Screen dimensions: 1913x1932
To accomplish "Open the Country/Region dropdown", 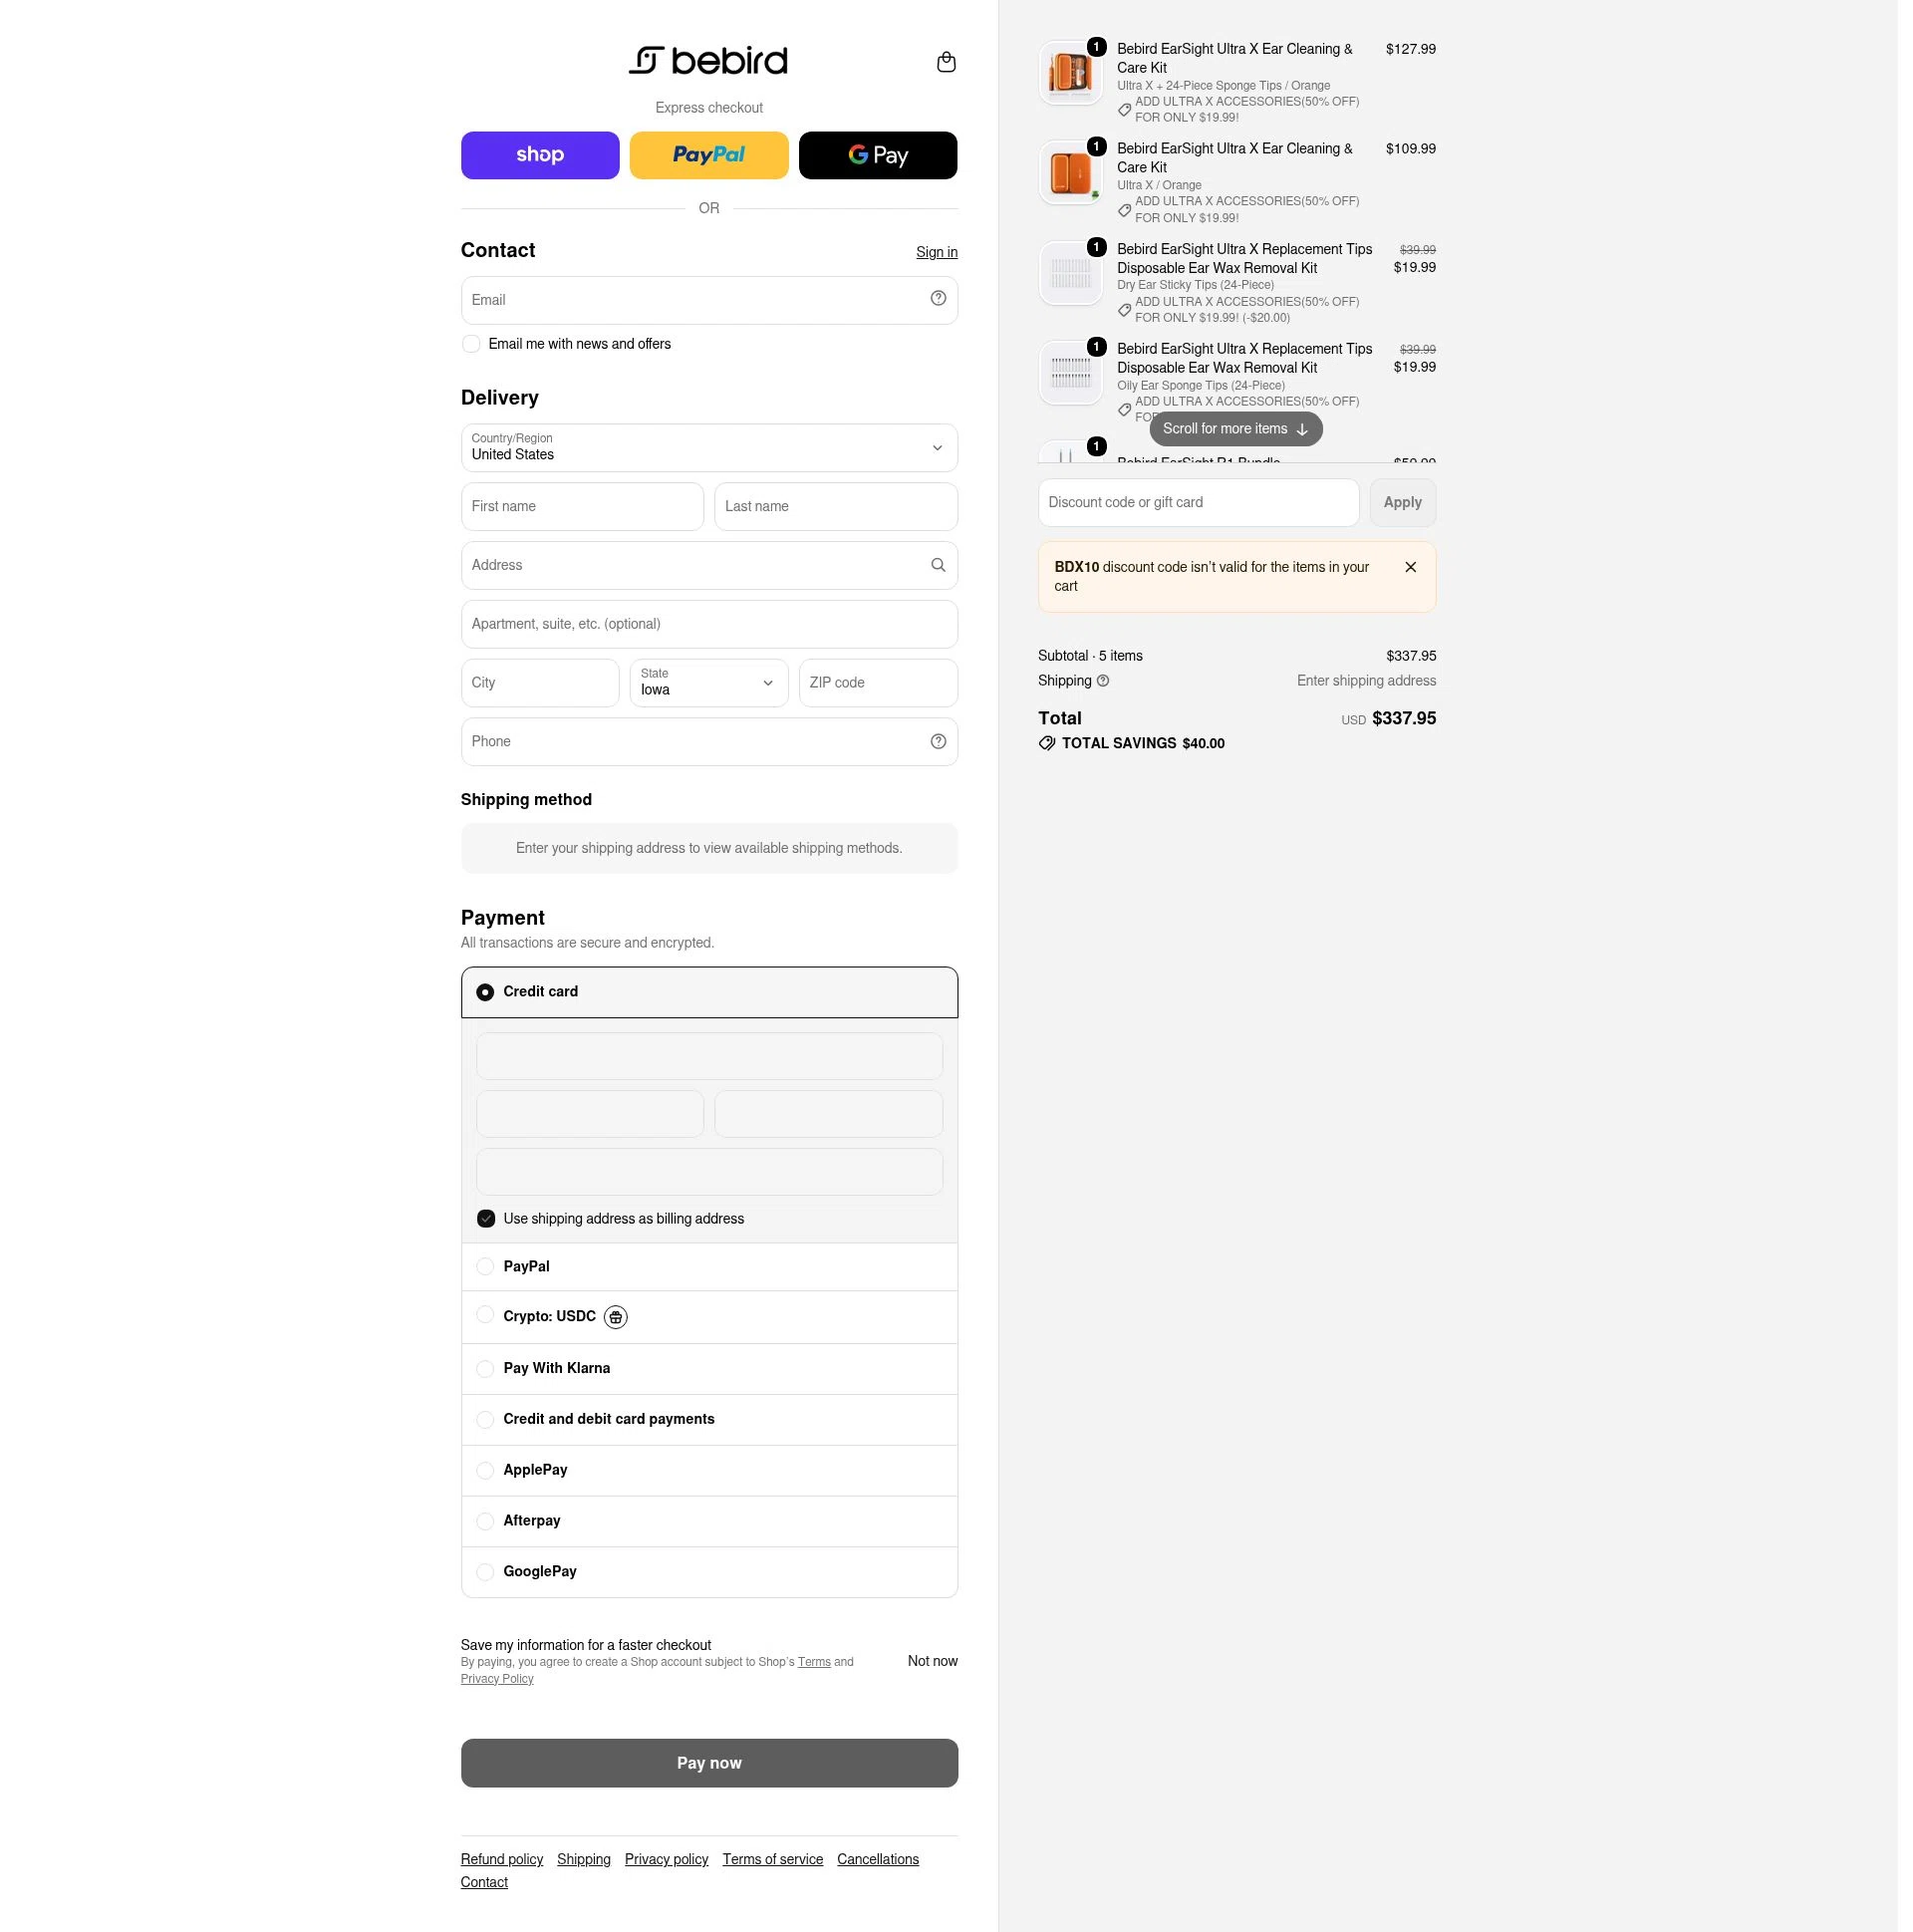I will (x=708, y=448).
